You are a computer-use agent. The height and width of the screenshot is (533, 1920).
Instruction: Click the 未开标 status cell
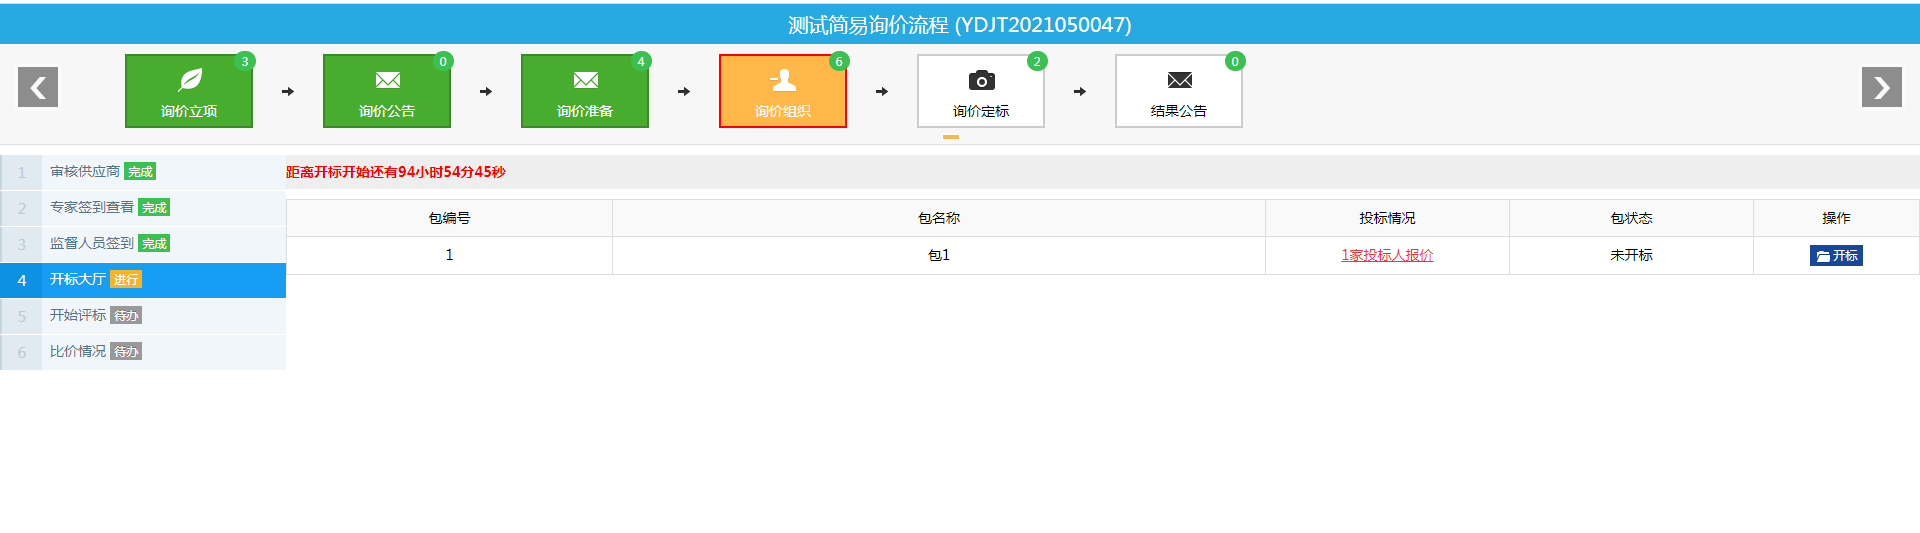click(x=1631, y=255)
